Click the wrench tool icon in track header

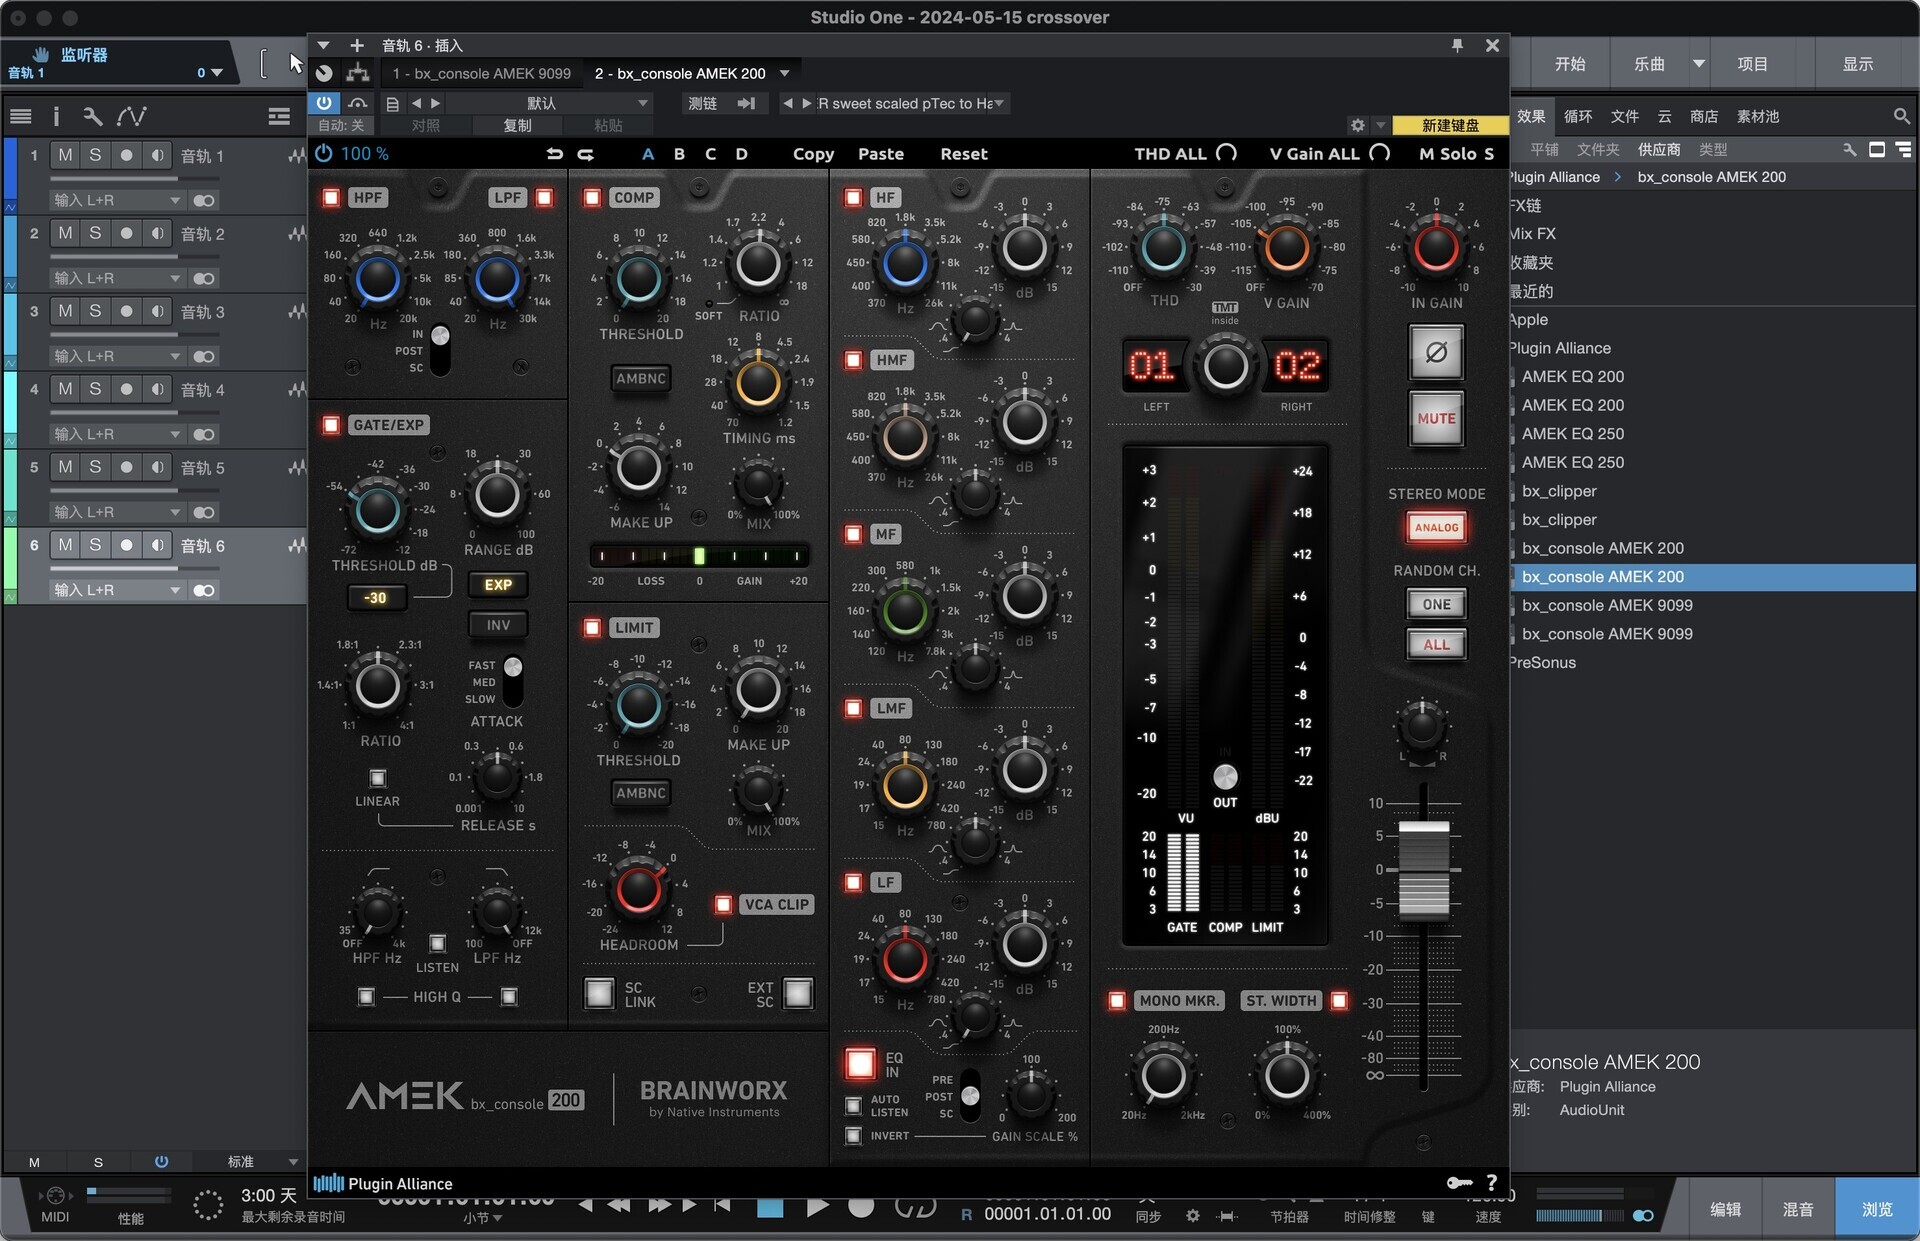click(92, 117)
